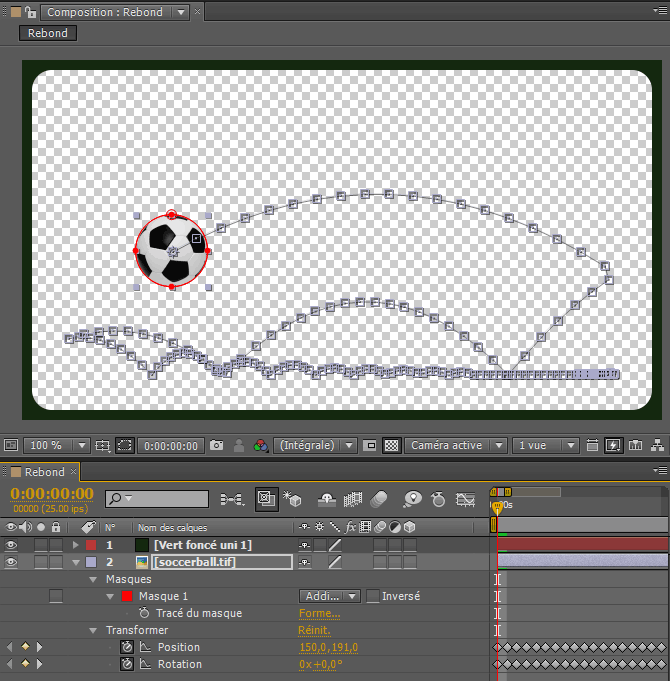670x681 pixels.
Task: Open the composition flowchart icon in viewer bar
Action: tap(657, 445)
